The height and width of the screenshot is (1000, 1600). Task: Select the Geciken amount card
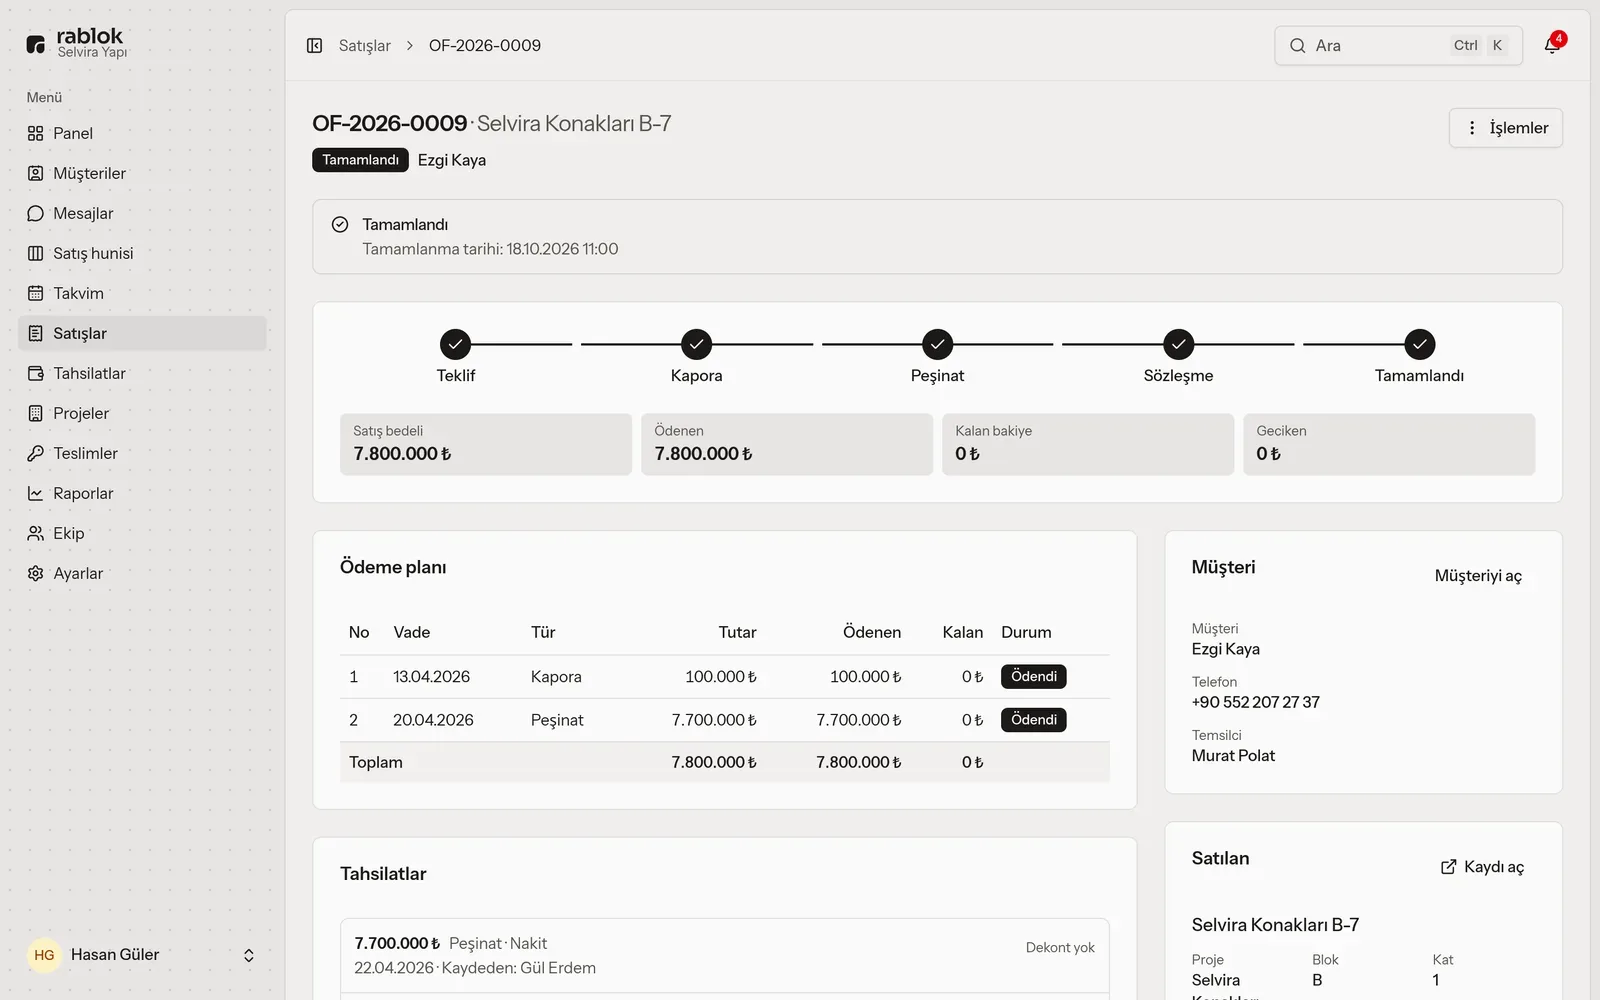click(x=1389, y=444)
